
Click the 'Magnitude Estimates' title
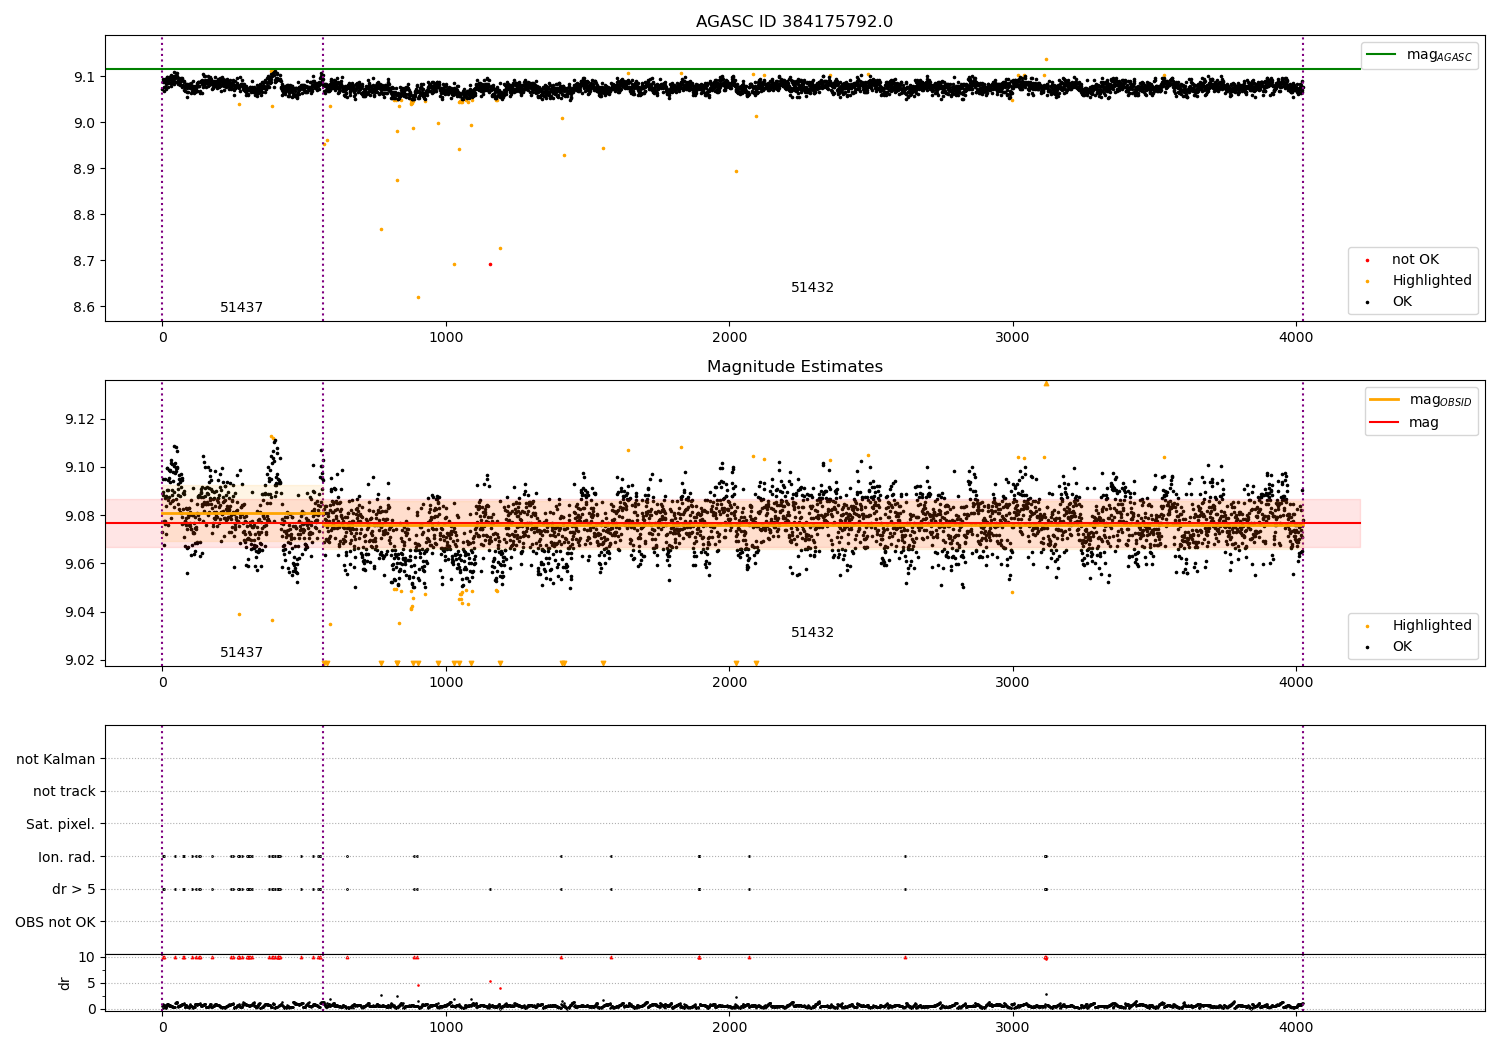(x=795, y=367)
